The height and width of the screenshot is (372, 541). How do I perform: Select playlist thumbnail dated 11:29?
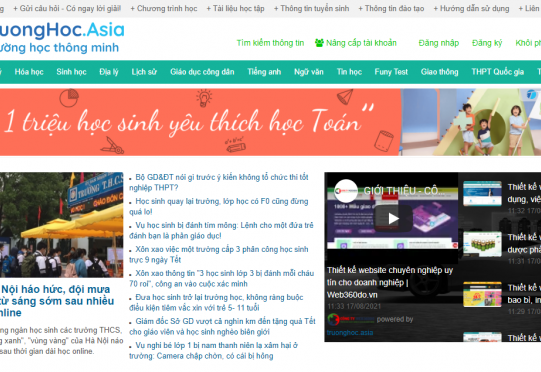click(482, 294)
